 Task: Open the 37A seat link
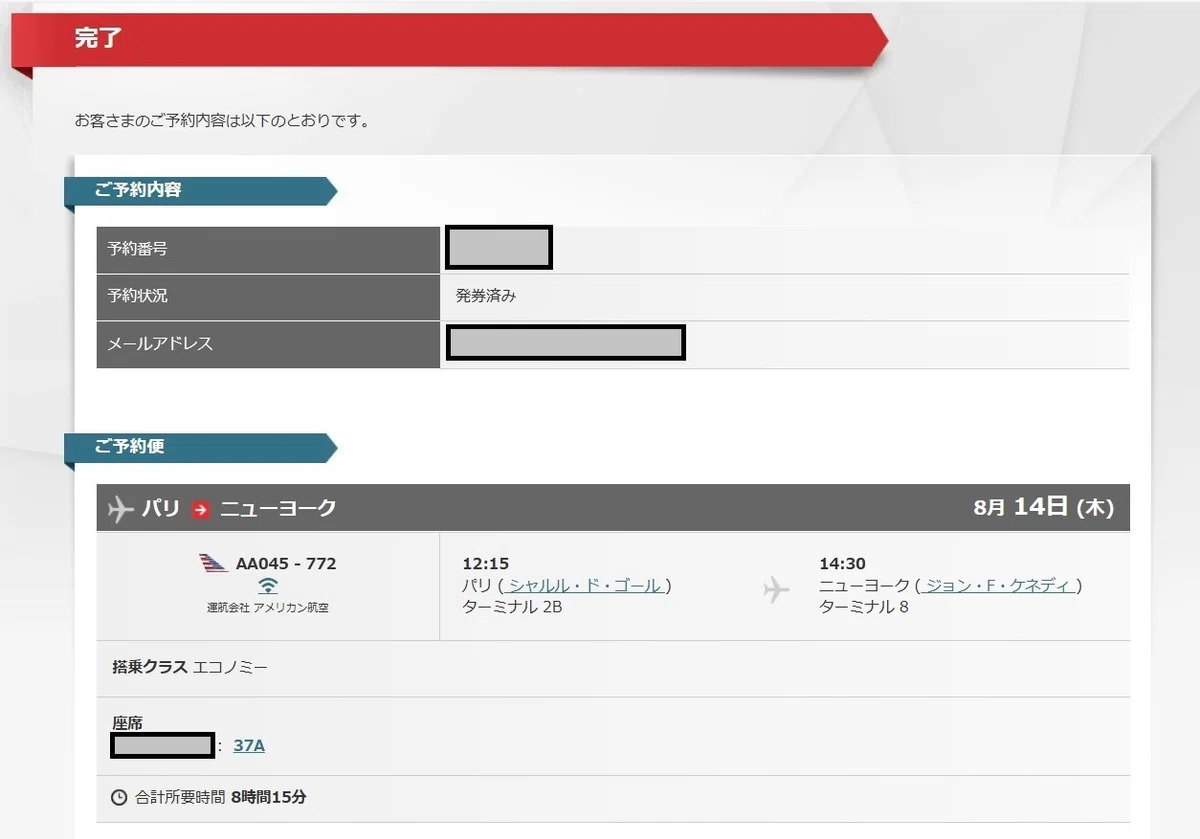[249, 745]
